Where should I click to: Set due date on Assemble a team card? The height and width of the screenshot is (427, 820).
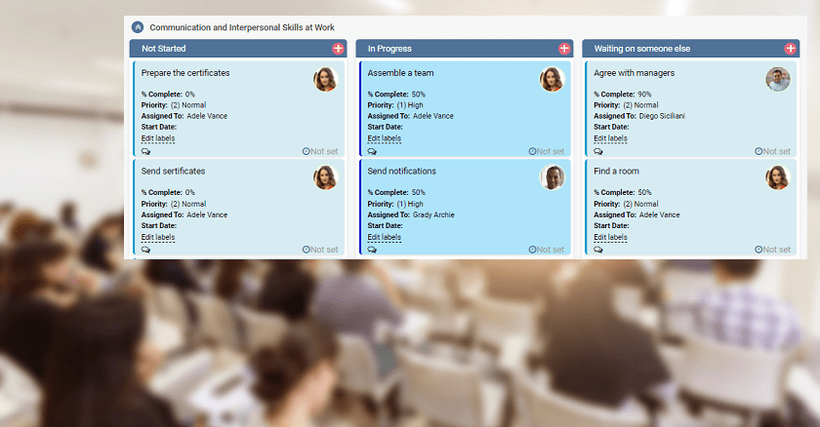[x=547, y=152]
